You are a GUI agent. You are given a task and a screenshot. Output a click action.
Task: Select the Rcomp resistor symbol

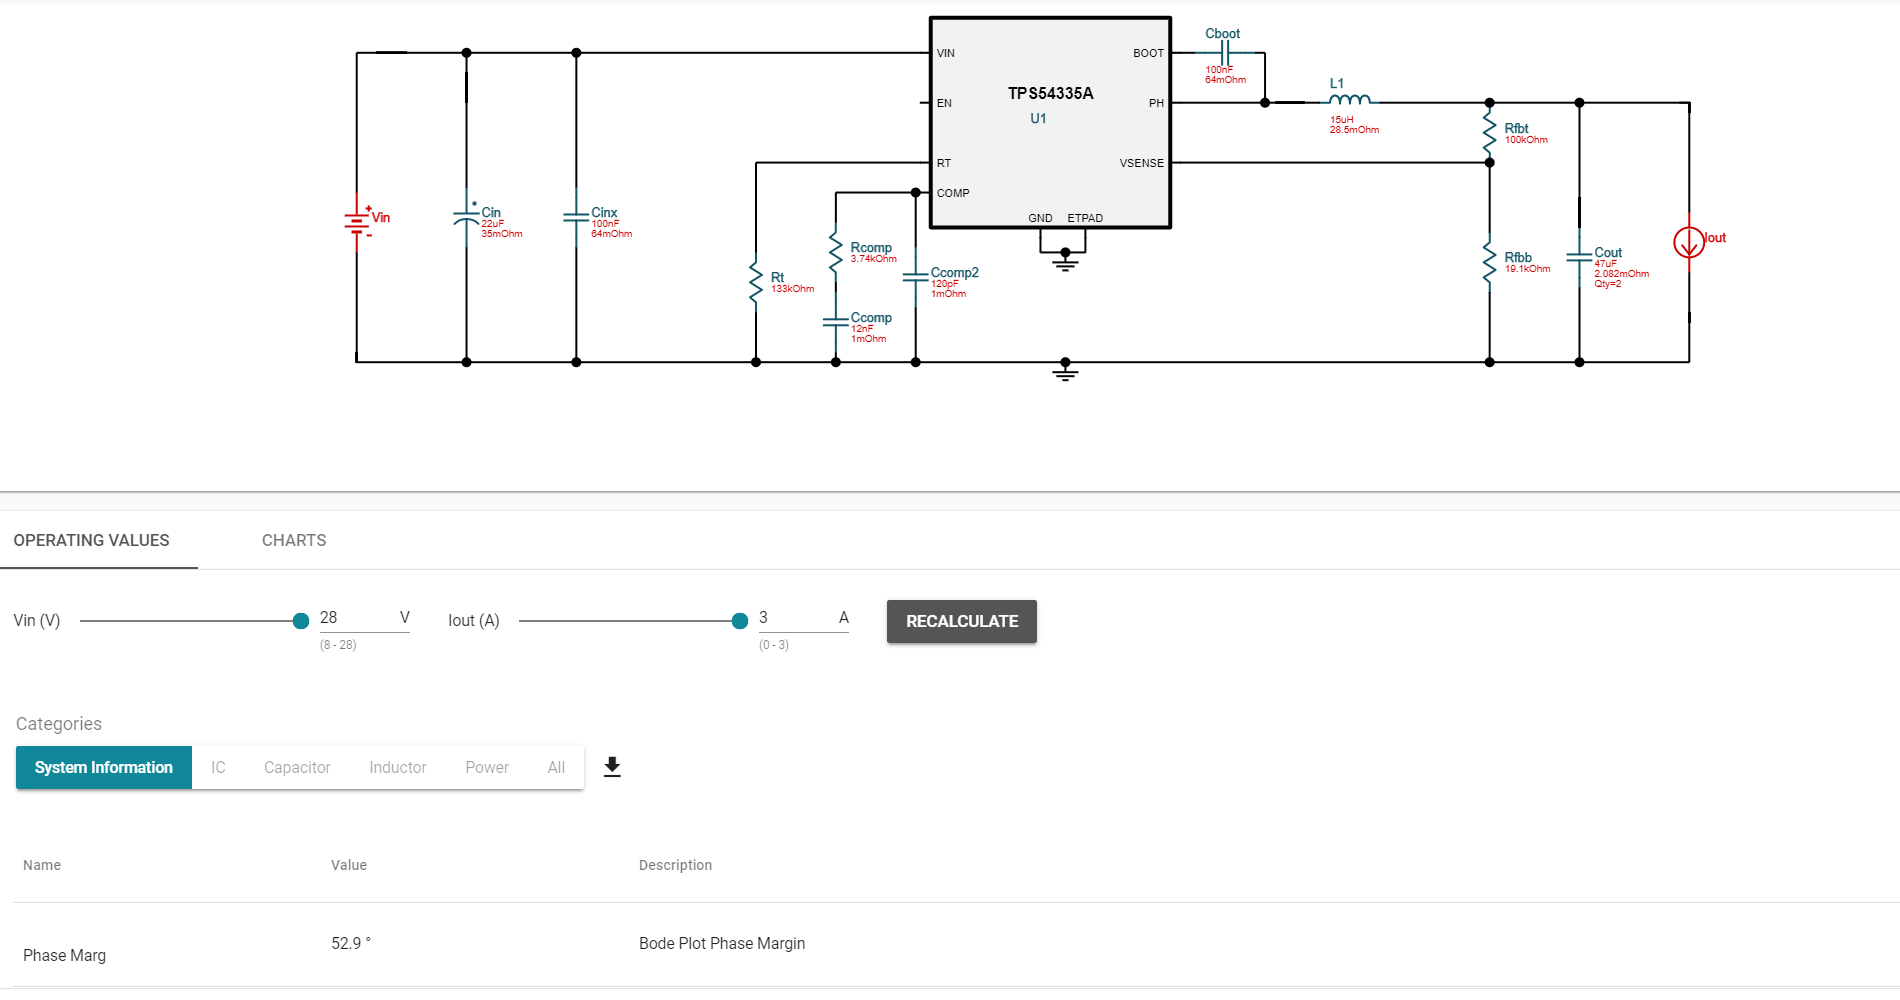[836, 253]
